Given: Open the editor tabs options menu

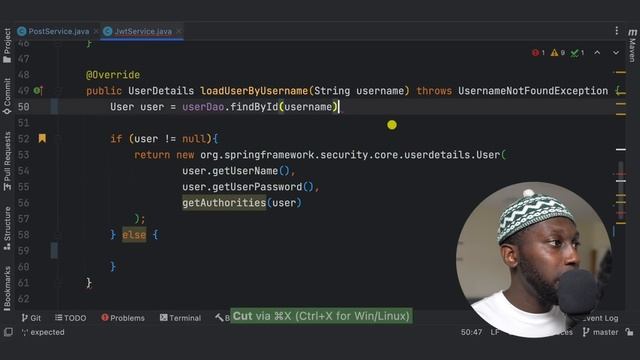Looking at the screenshot, I should (616, 31).
